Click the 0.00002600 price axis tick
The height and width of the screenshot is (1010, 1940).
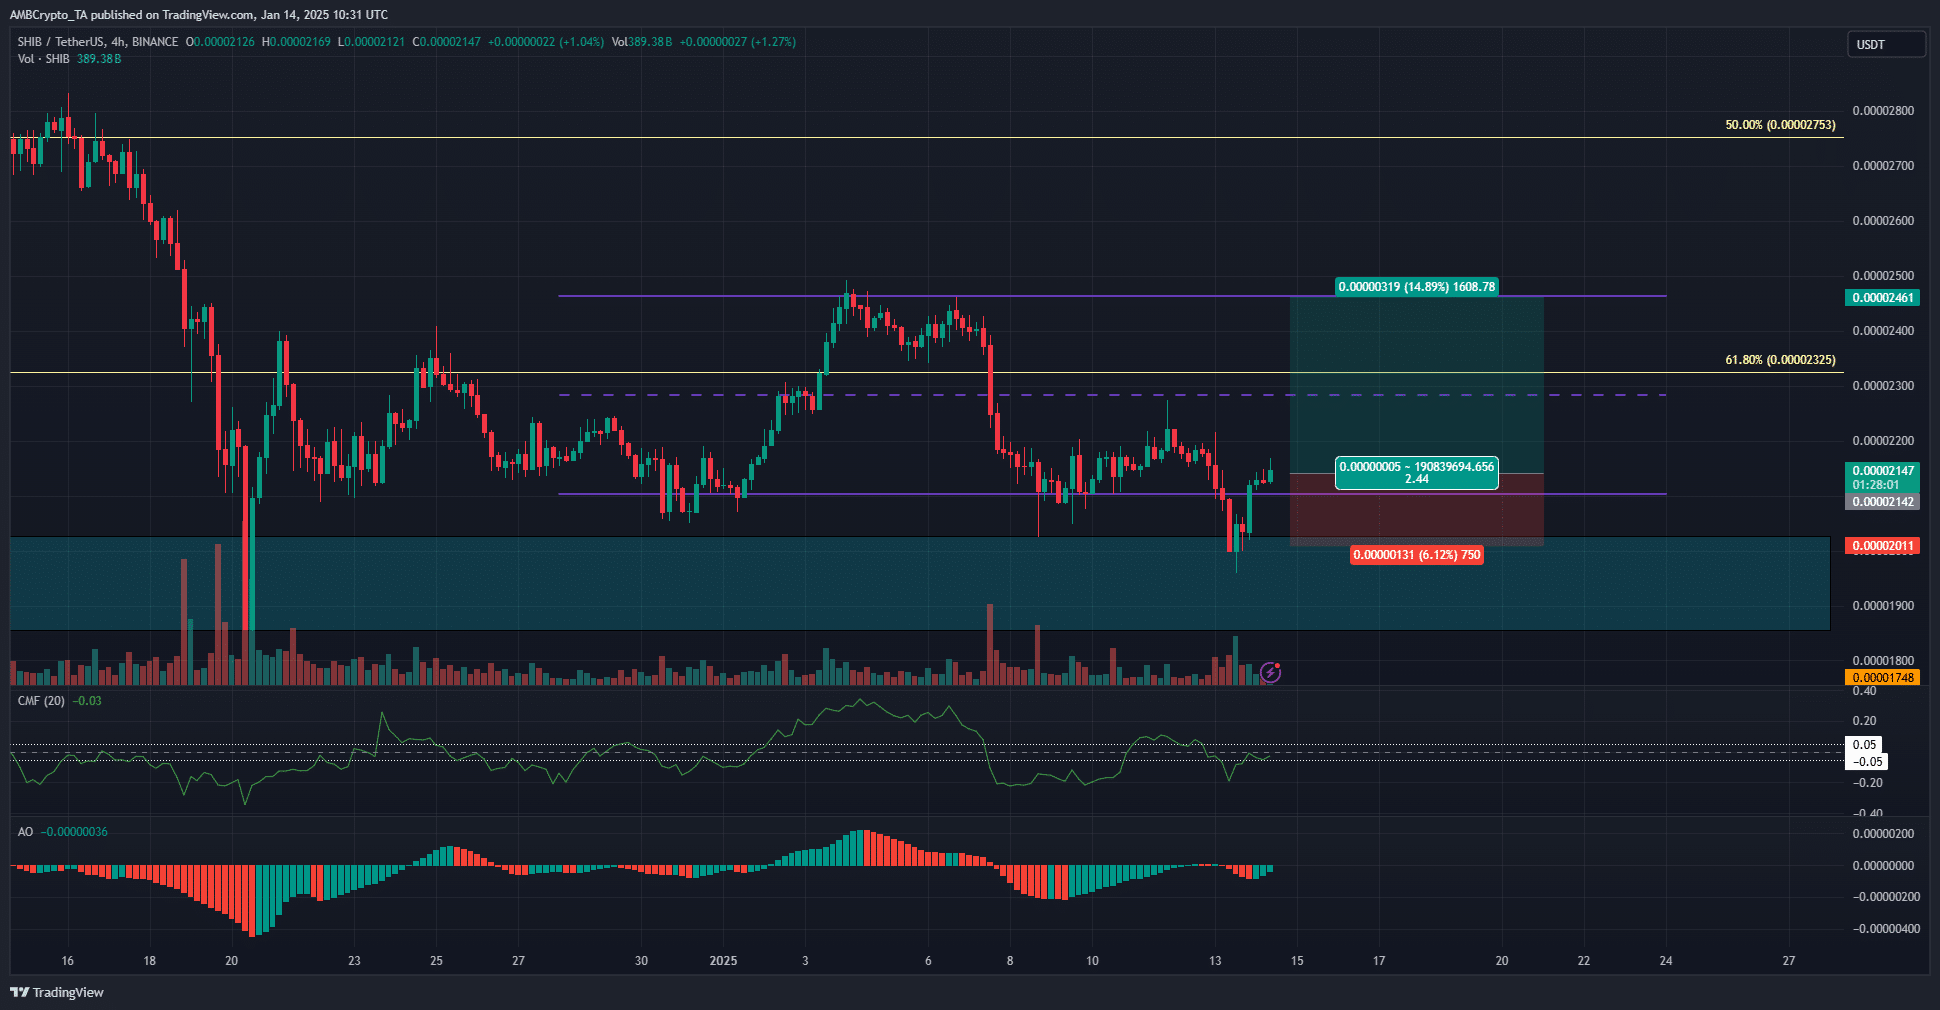click(x=1883, y=221)
